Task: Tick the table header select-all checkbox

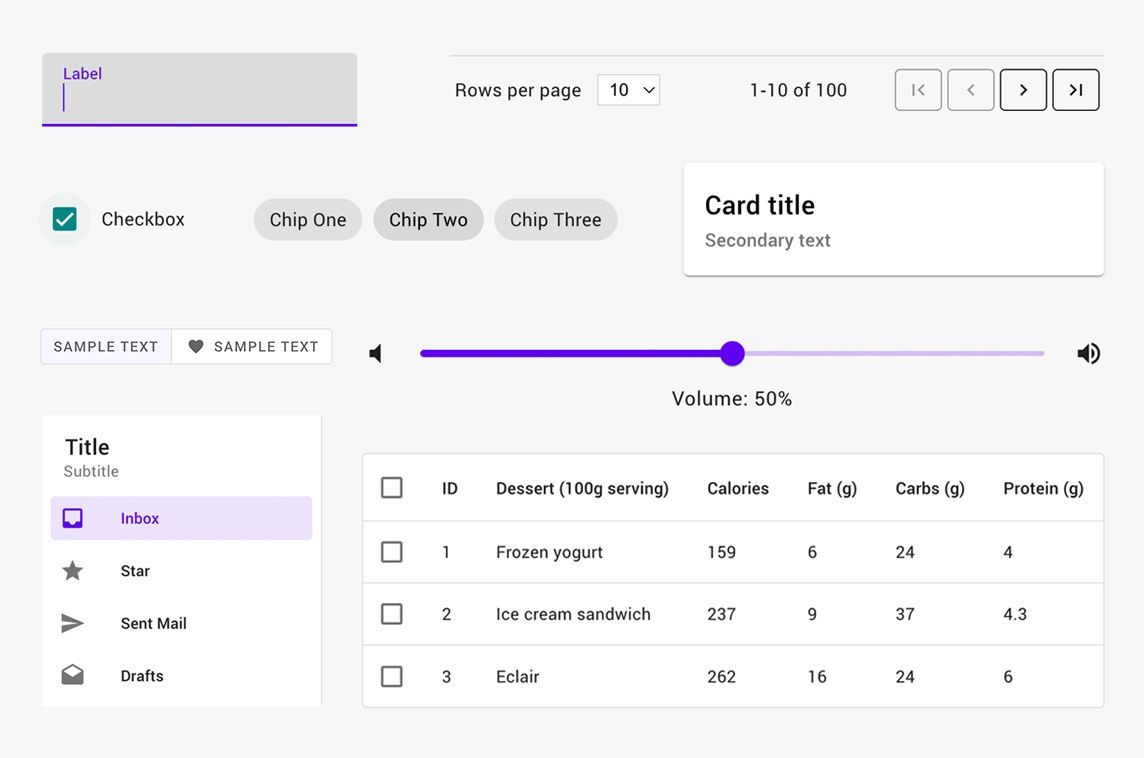Action: (x=392, y=487)
